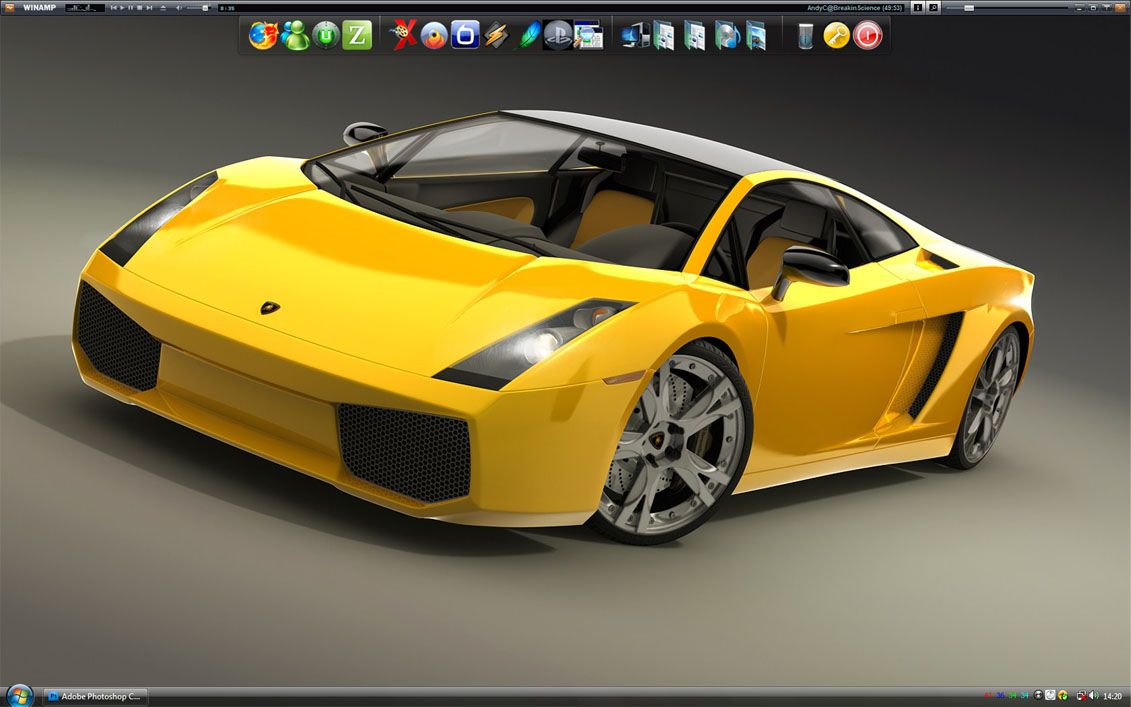Click the Winamp search magnifier button
The image size is (1131, 707).
933,7
